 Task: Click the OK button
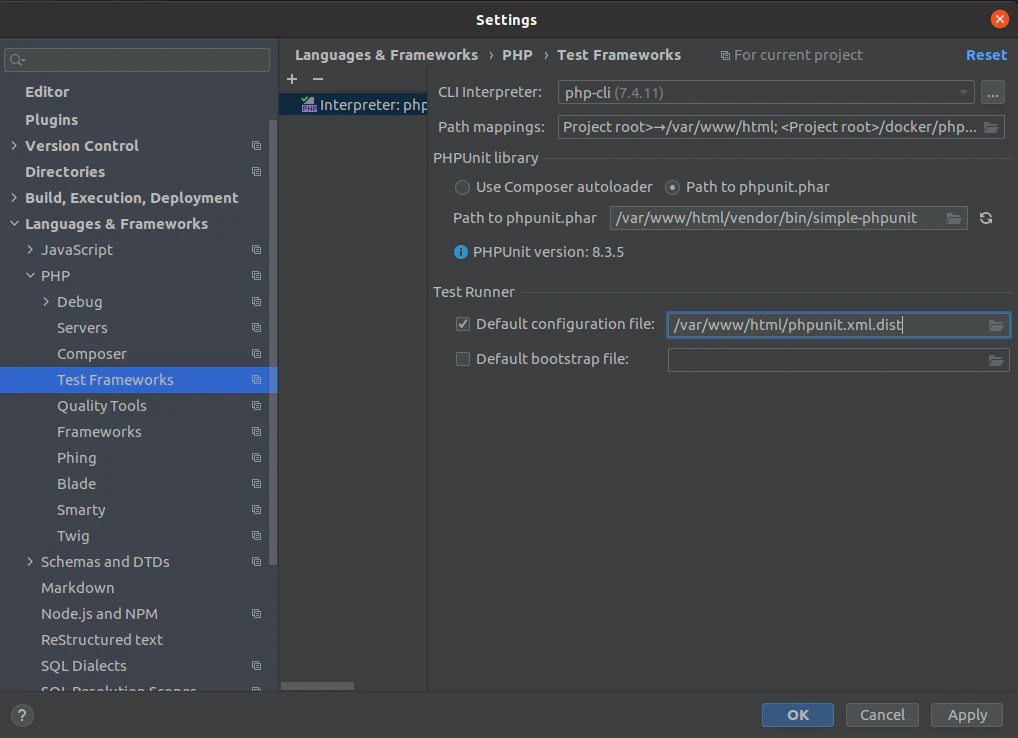click(797, 715)
